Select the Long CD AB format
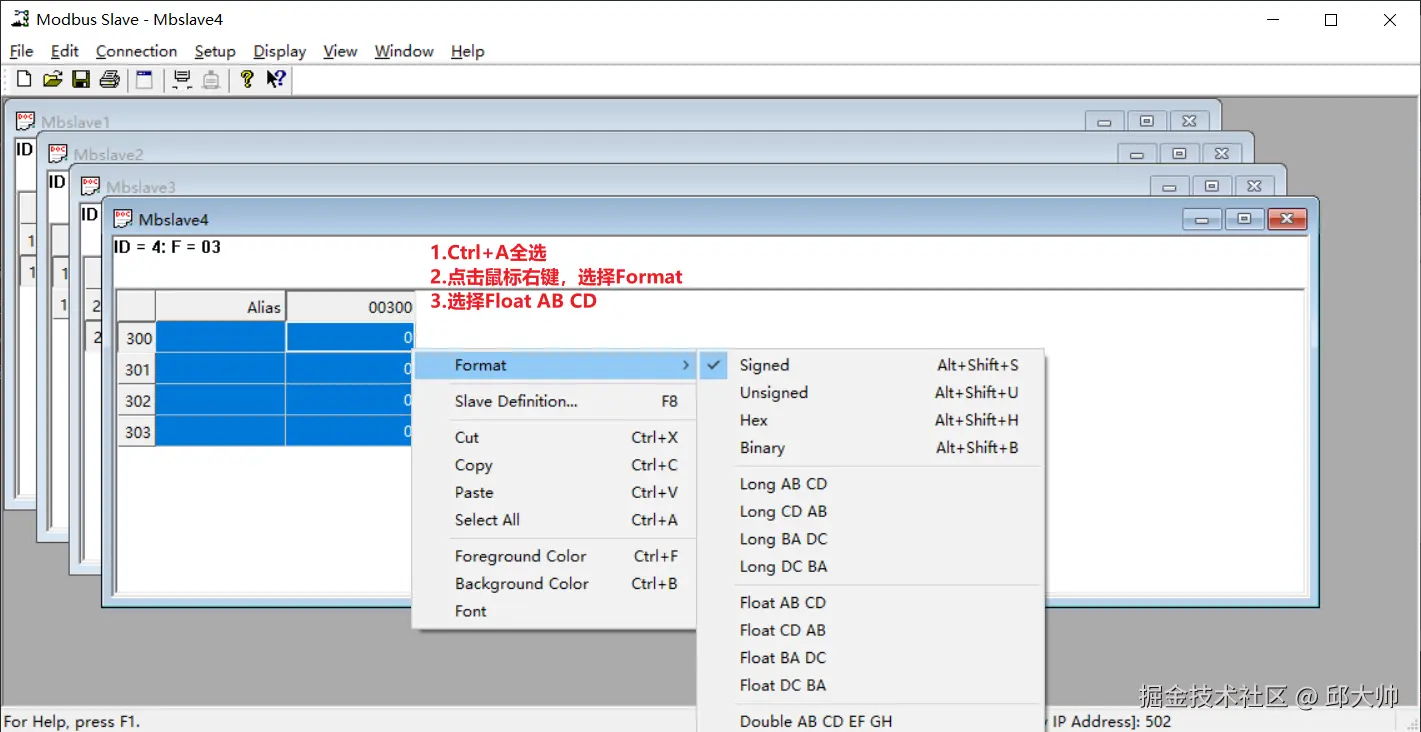The image size is (1421, 732). point(871,511)
